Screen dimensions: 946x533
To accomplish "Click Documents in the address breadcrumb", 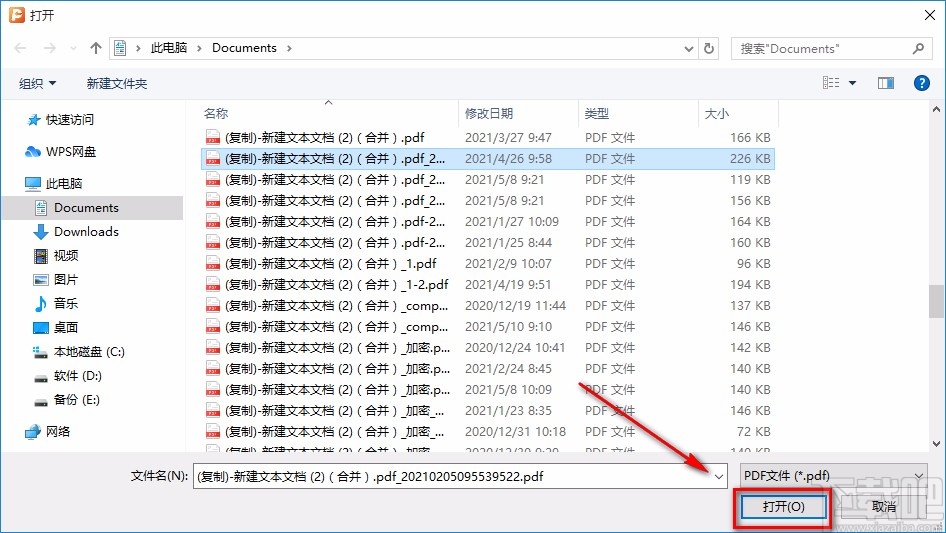I will coord(244,48).
